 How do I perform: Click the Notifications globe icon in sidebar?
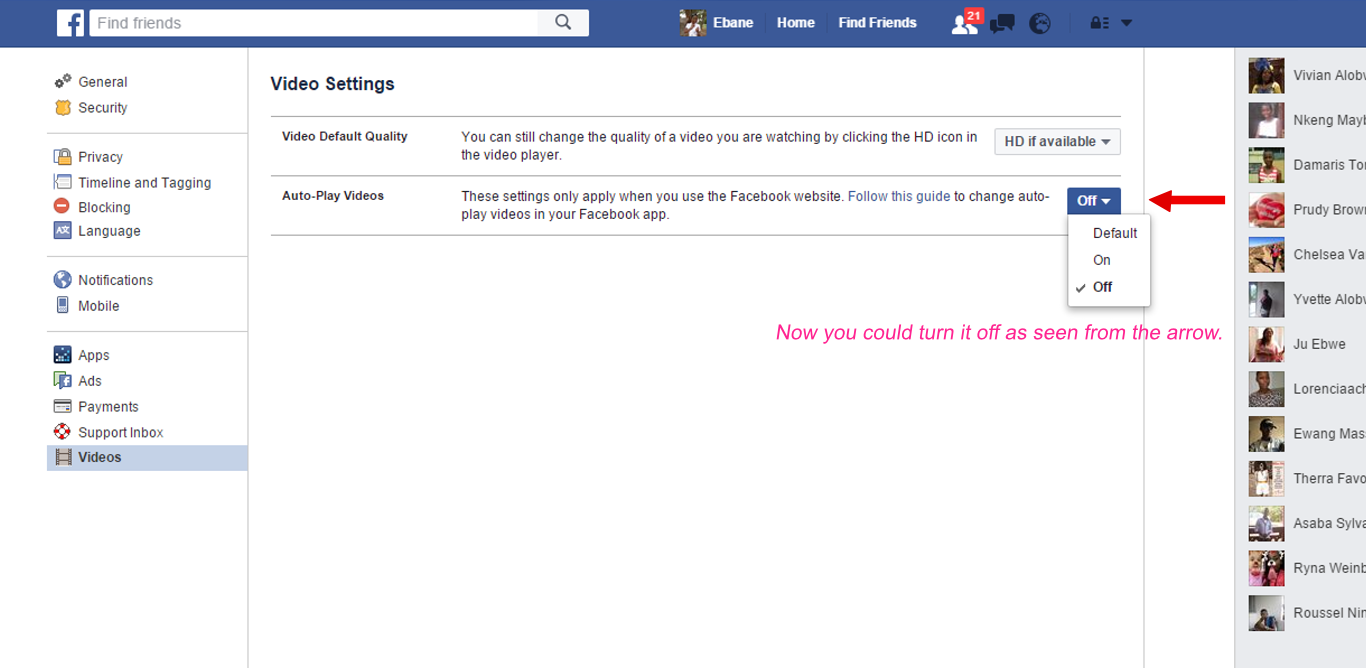63,280
